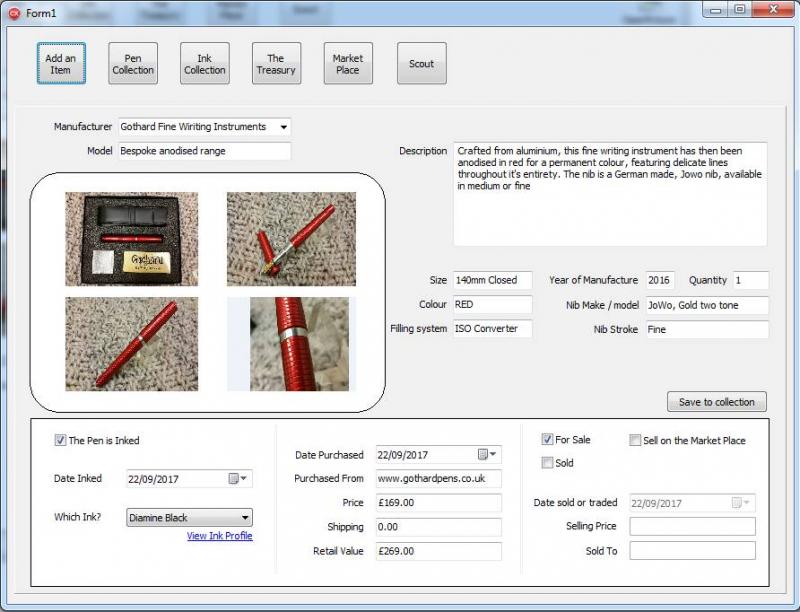Click the Add an Item button
Image resolution: width=800 pixels, height=612 pixels.
[x=61, y=64]
